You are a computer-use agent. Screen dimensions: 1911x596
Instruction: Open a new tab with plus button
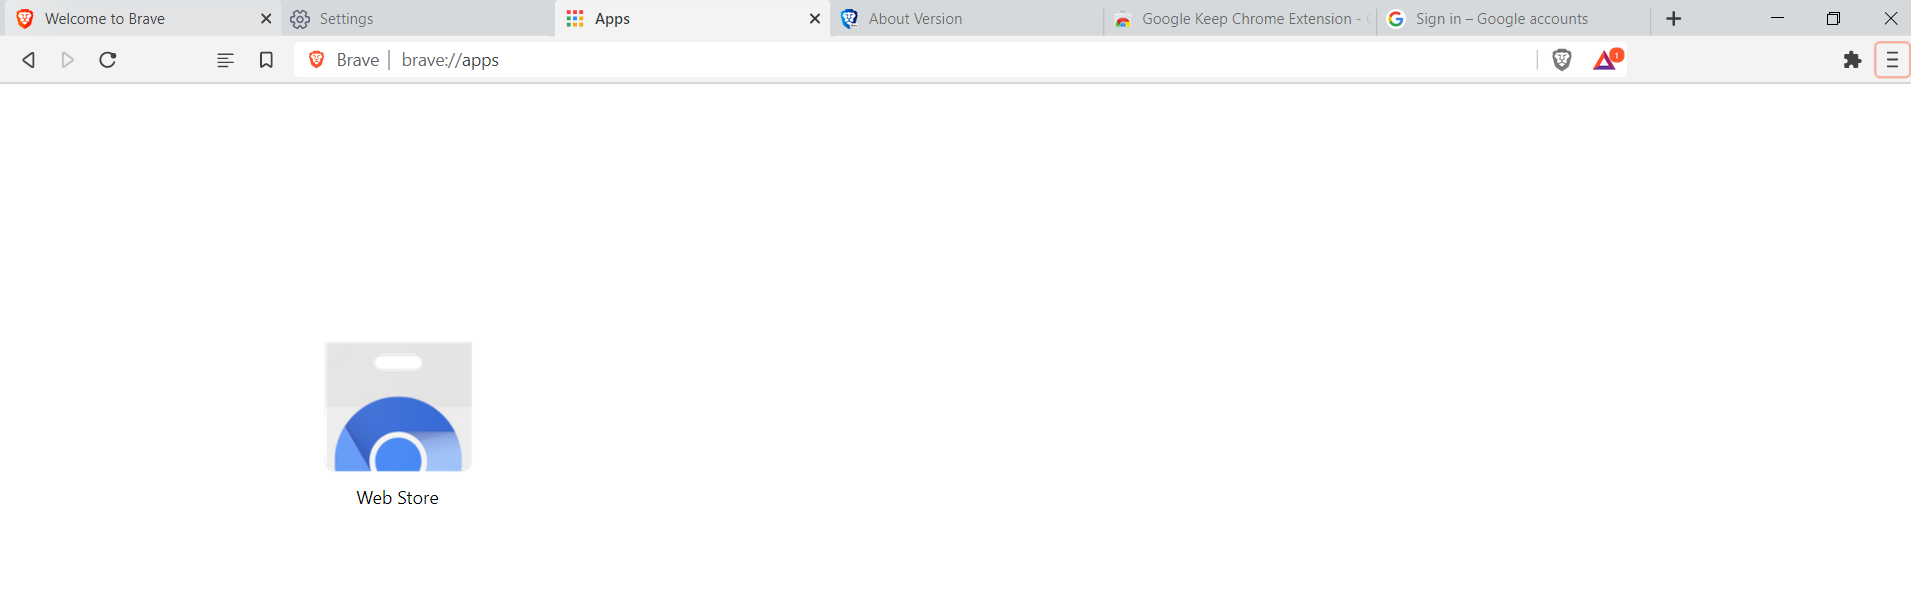tap(1674, 19)
